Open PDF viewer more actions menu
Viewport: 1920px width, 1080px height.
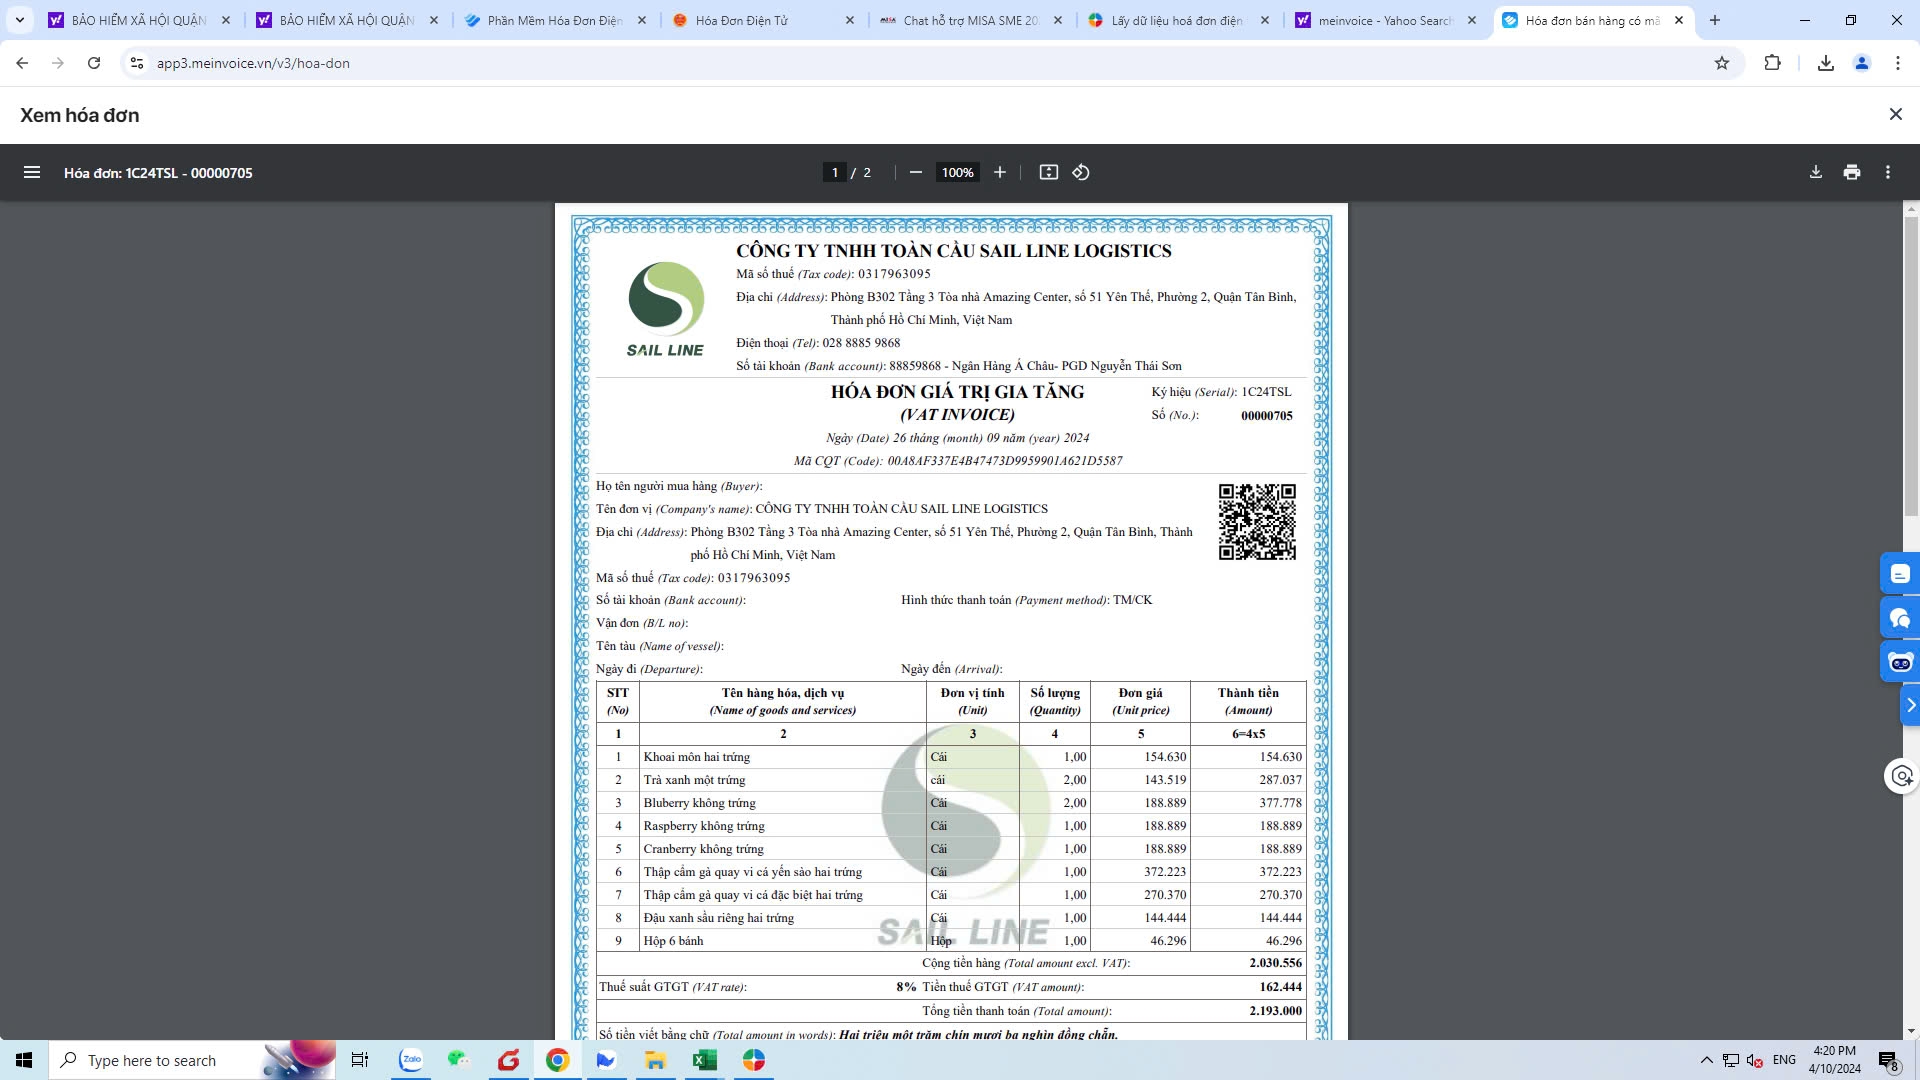point(1888,172)
